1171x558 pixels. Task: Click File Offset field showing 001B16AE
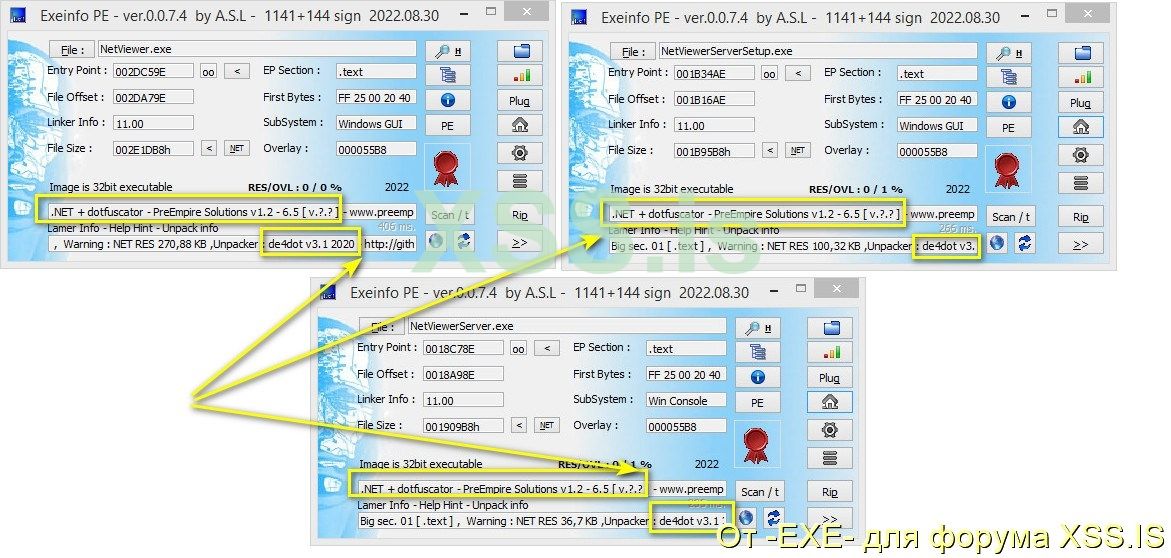[x=714, y=99]
